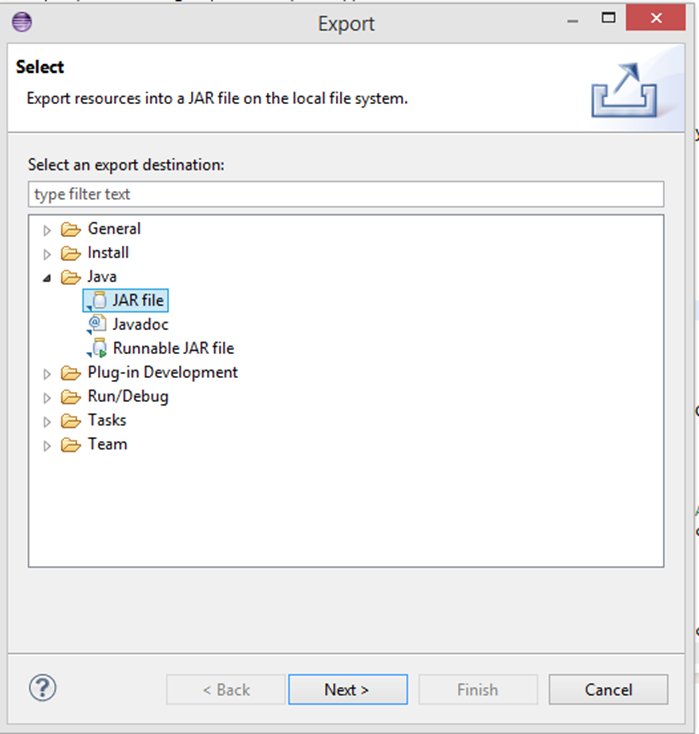Click the Runnable JAR file icon
The width and height of the screenshot is (699, 734).
pyautogui.click(x=97, y=348)
